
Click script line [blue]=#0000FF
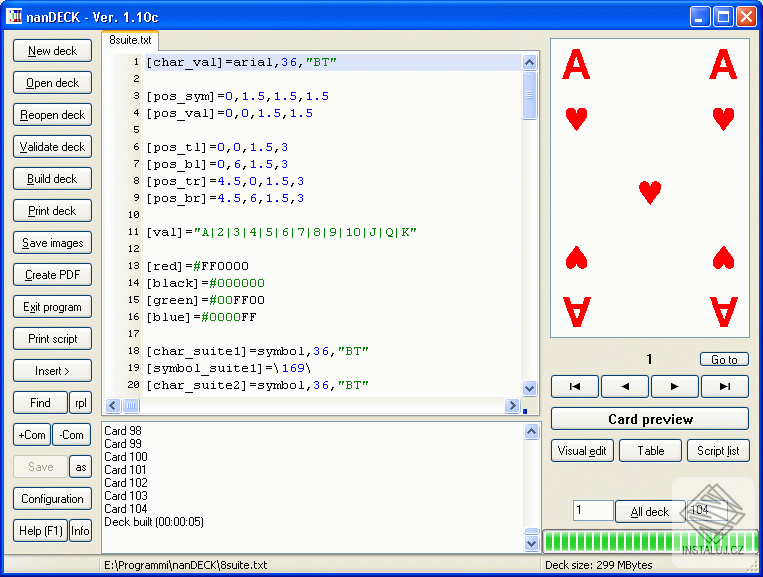(201, 317)
